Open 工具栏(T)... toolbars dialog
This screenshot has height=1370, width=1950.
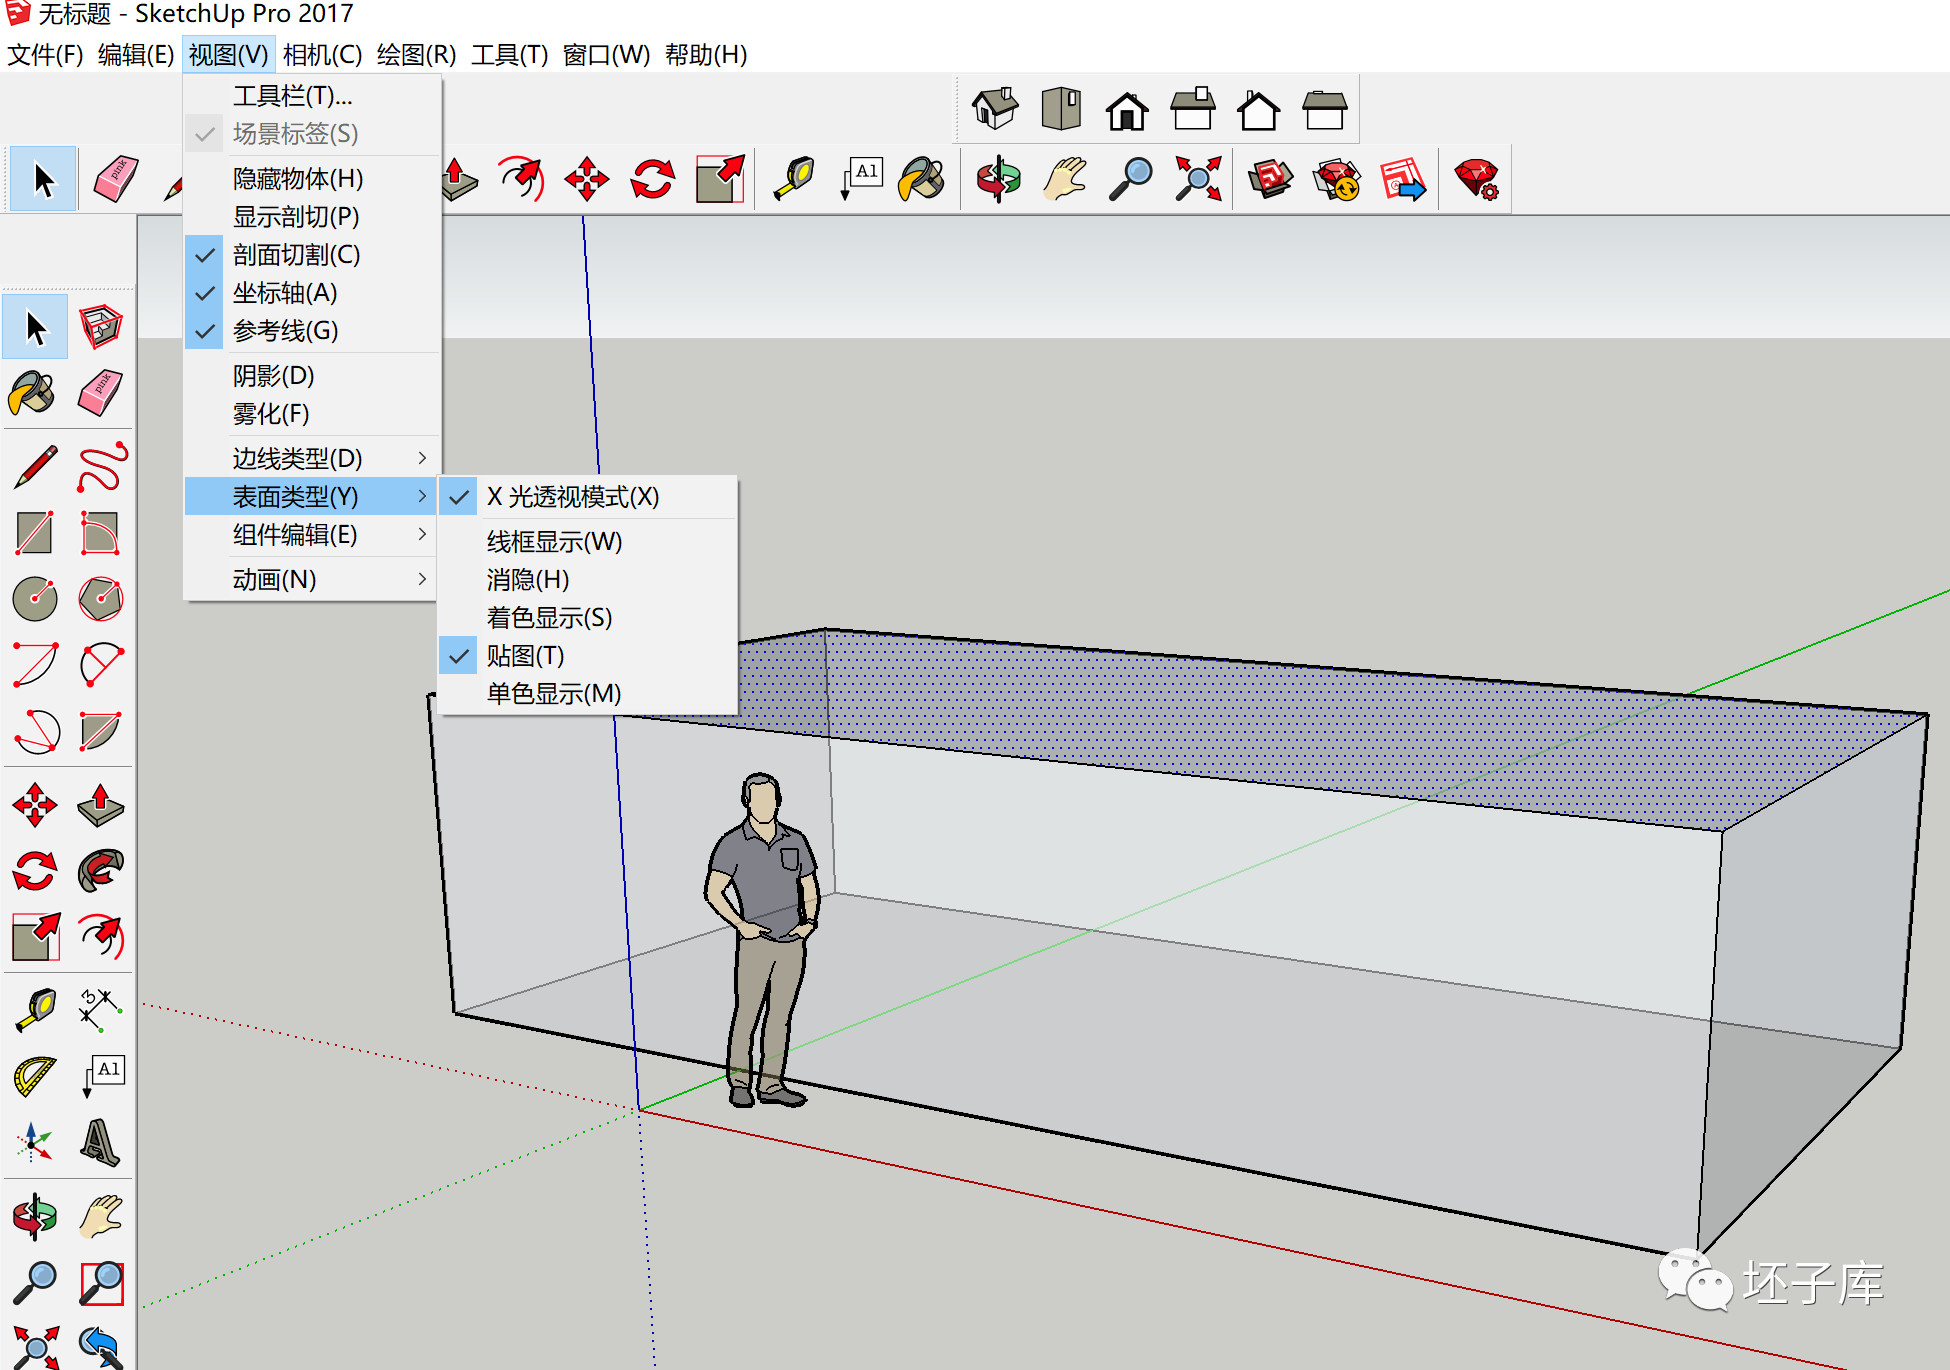pos(312,96)
